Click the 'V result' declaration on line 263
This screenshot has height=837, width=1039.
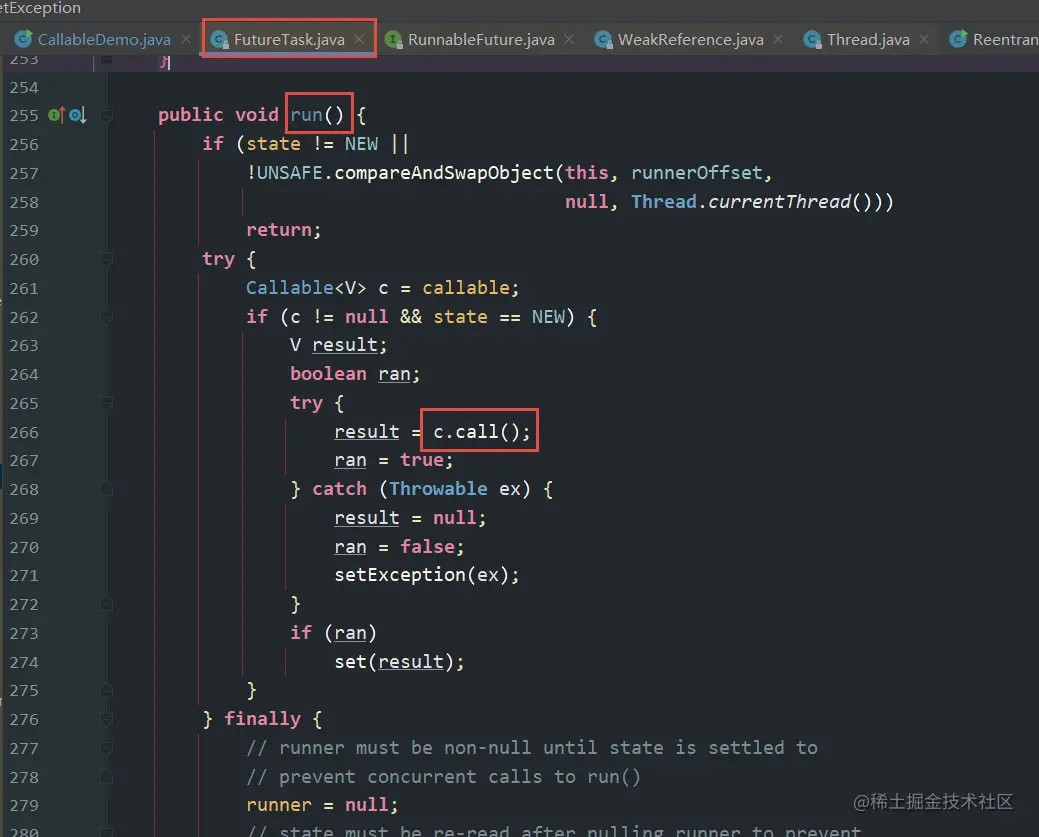coord(338,345)
